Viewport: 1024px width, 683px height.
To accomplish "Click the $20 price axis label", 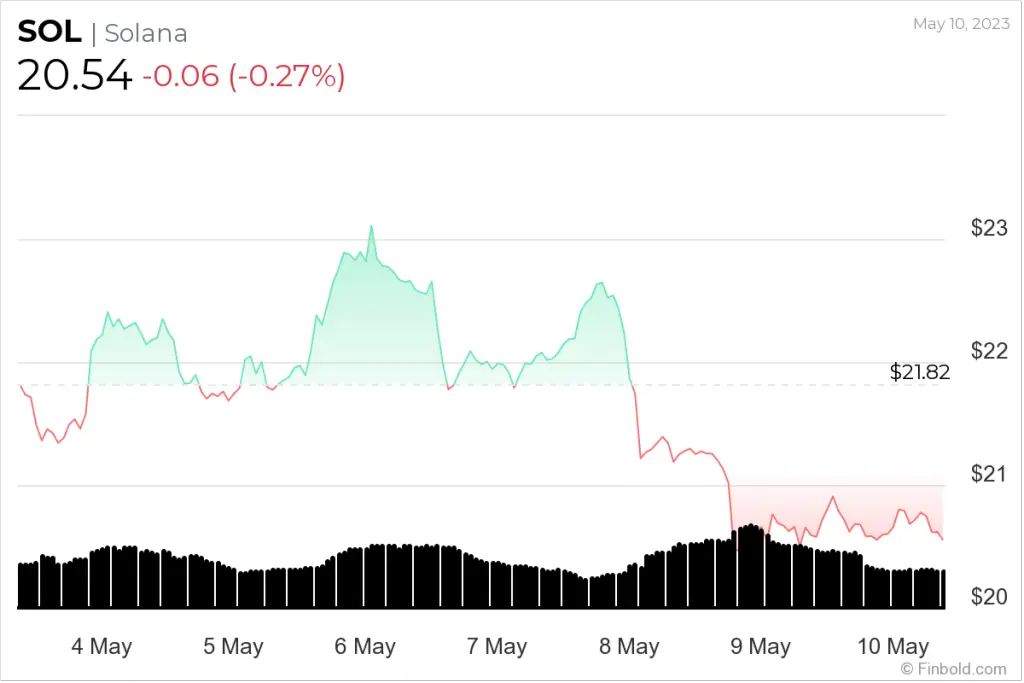I will [x=989, y=597].
